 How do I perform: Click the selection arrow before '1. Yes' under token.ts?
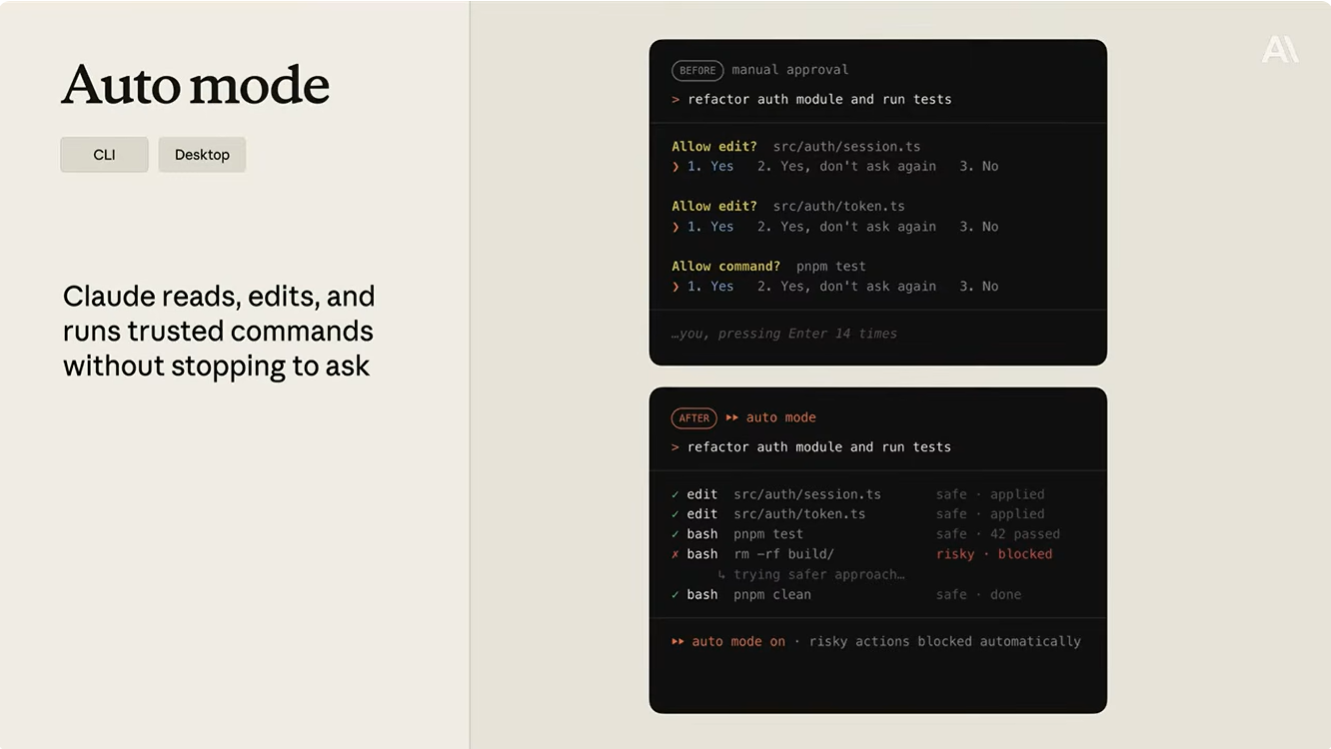click(x=676, y=227)
